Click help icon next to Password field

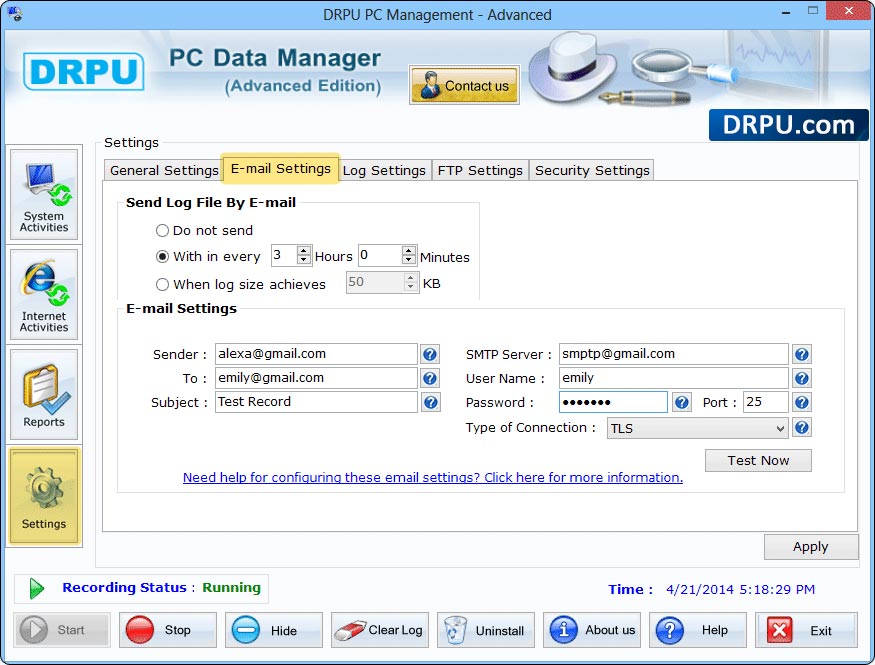coord(681,402)
